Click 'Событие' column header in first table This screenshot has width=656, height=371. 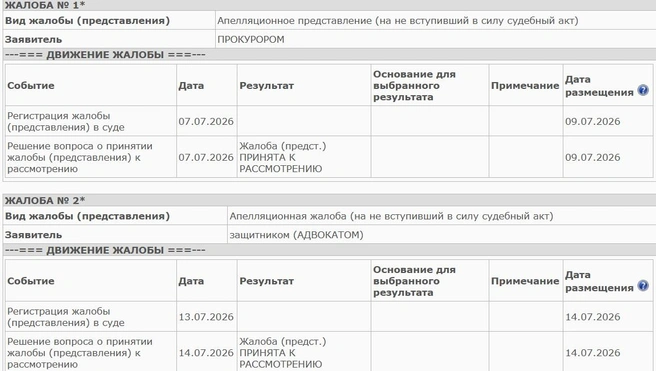31,85
